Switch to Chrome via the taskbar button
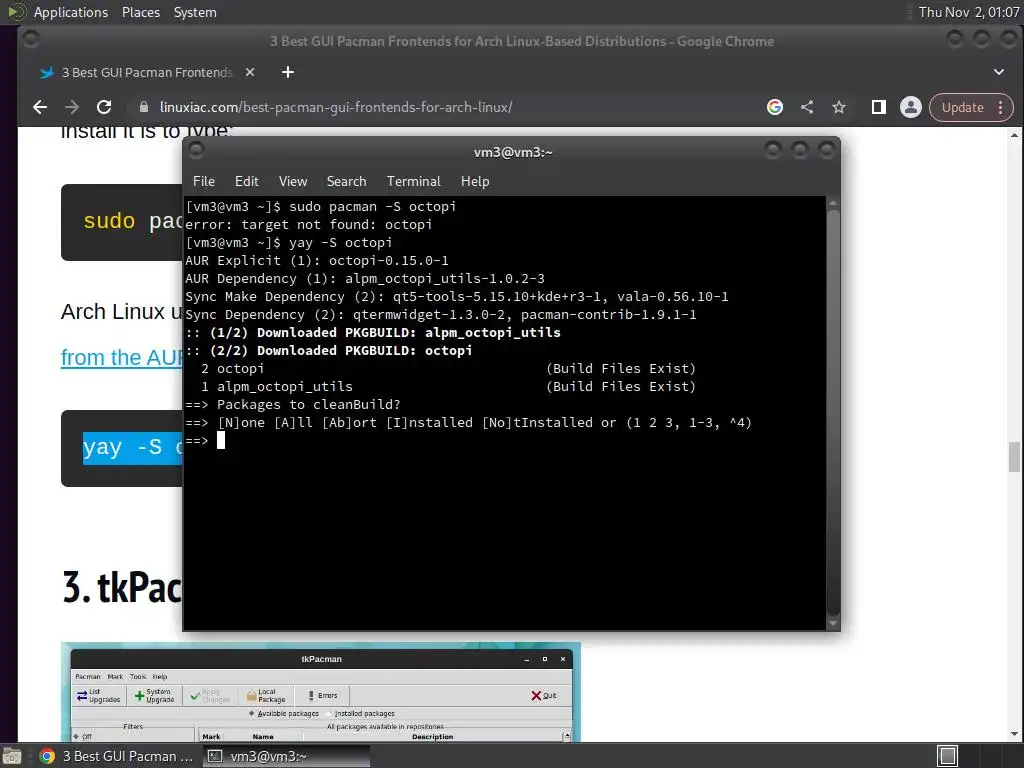This screenshot has height=768, width=1024. coord(116,756)
